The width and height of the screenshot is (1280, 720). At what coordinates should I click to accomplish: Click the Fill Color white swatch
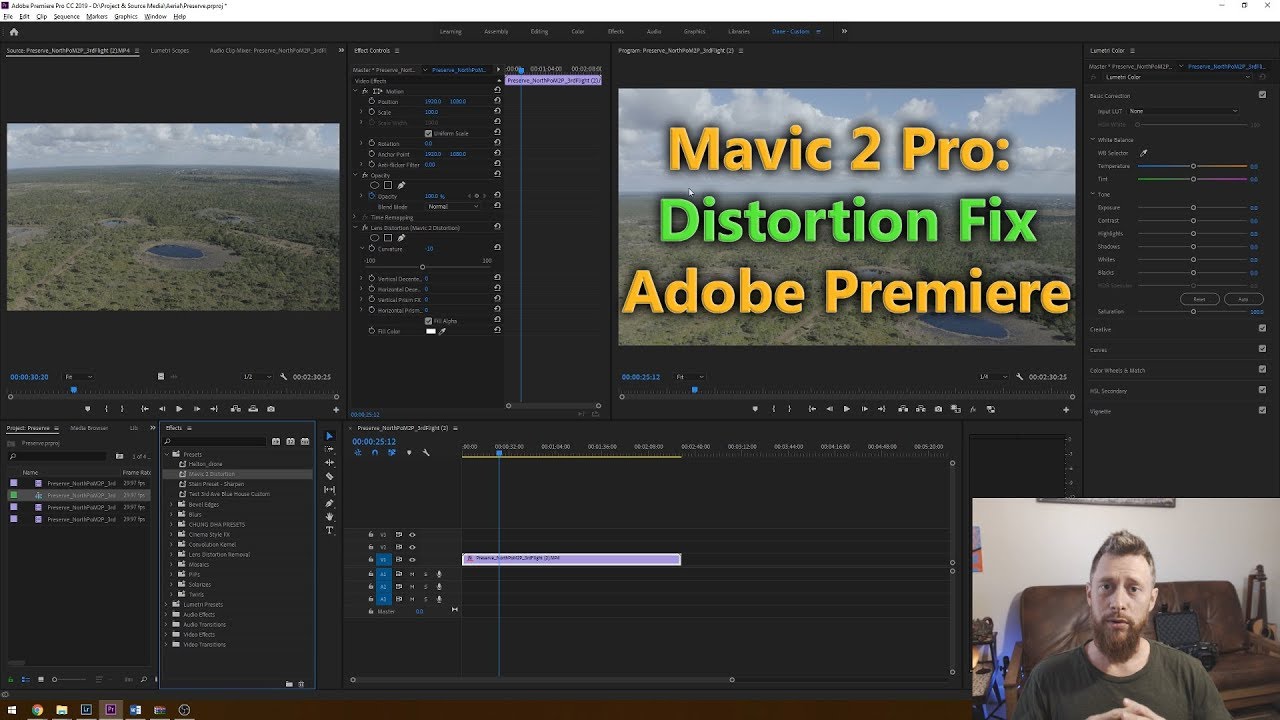(x=431, y=331)
